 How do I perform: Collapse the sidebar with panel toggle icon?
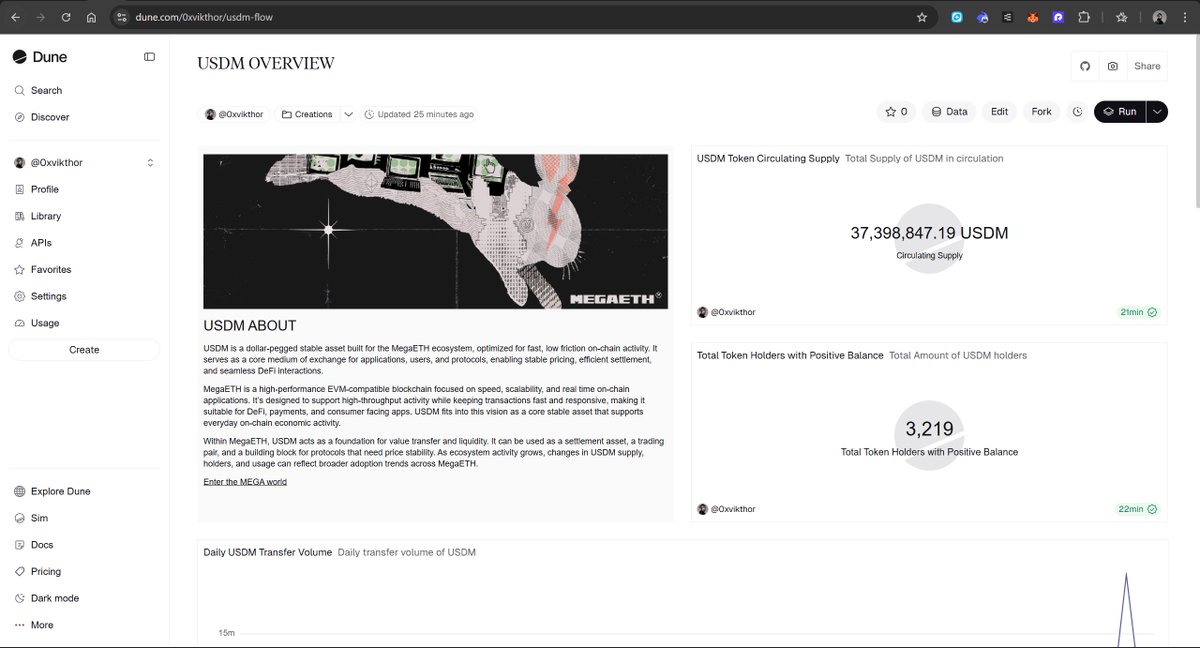149,57
